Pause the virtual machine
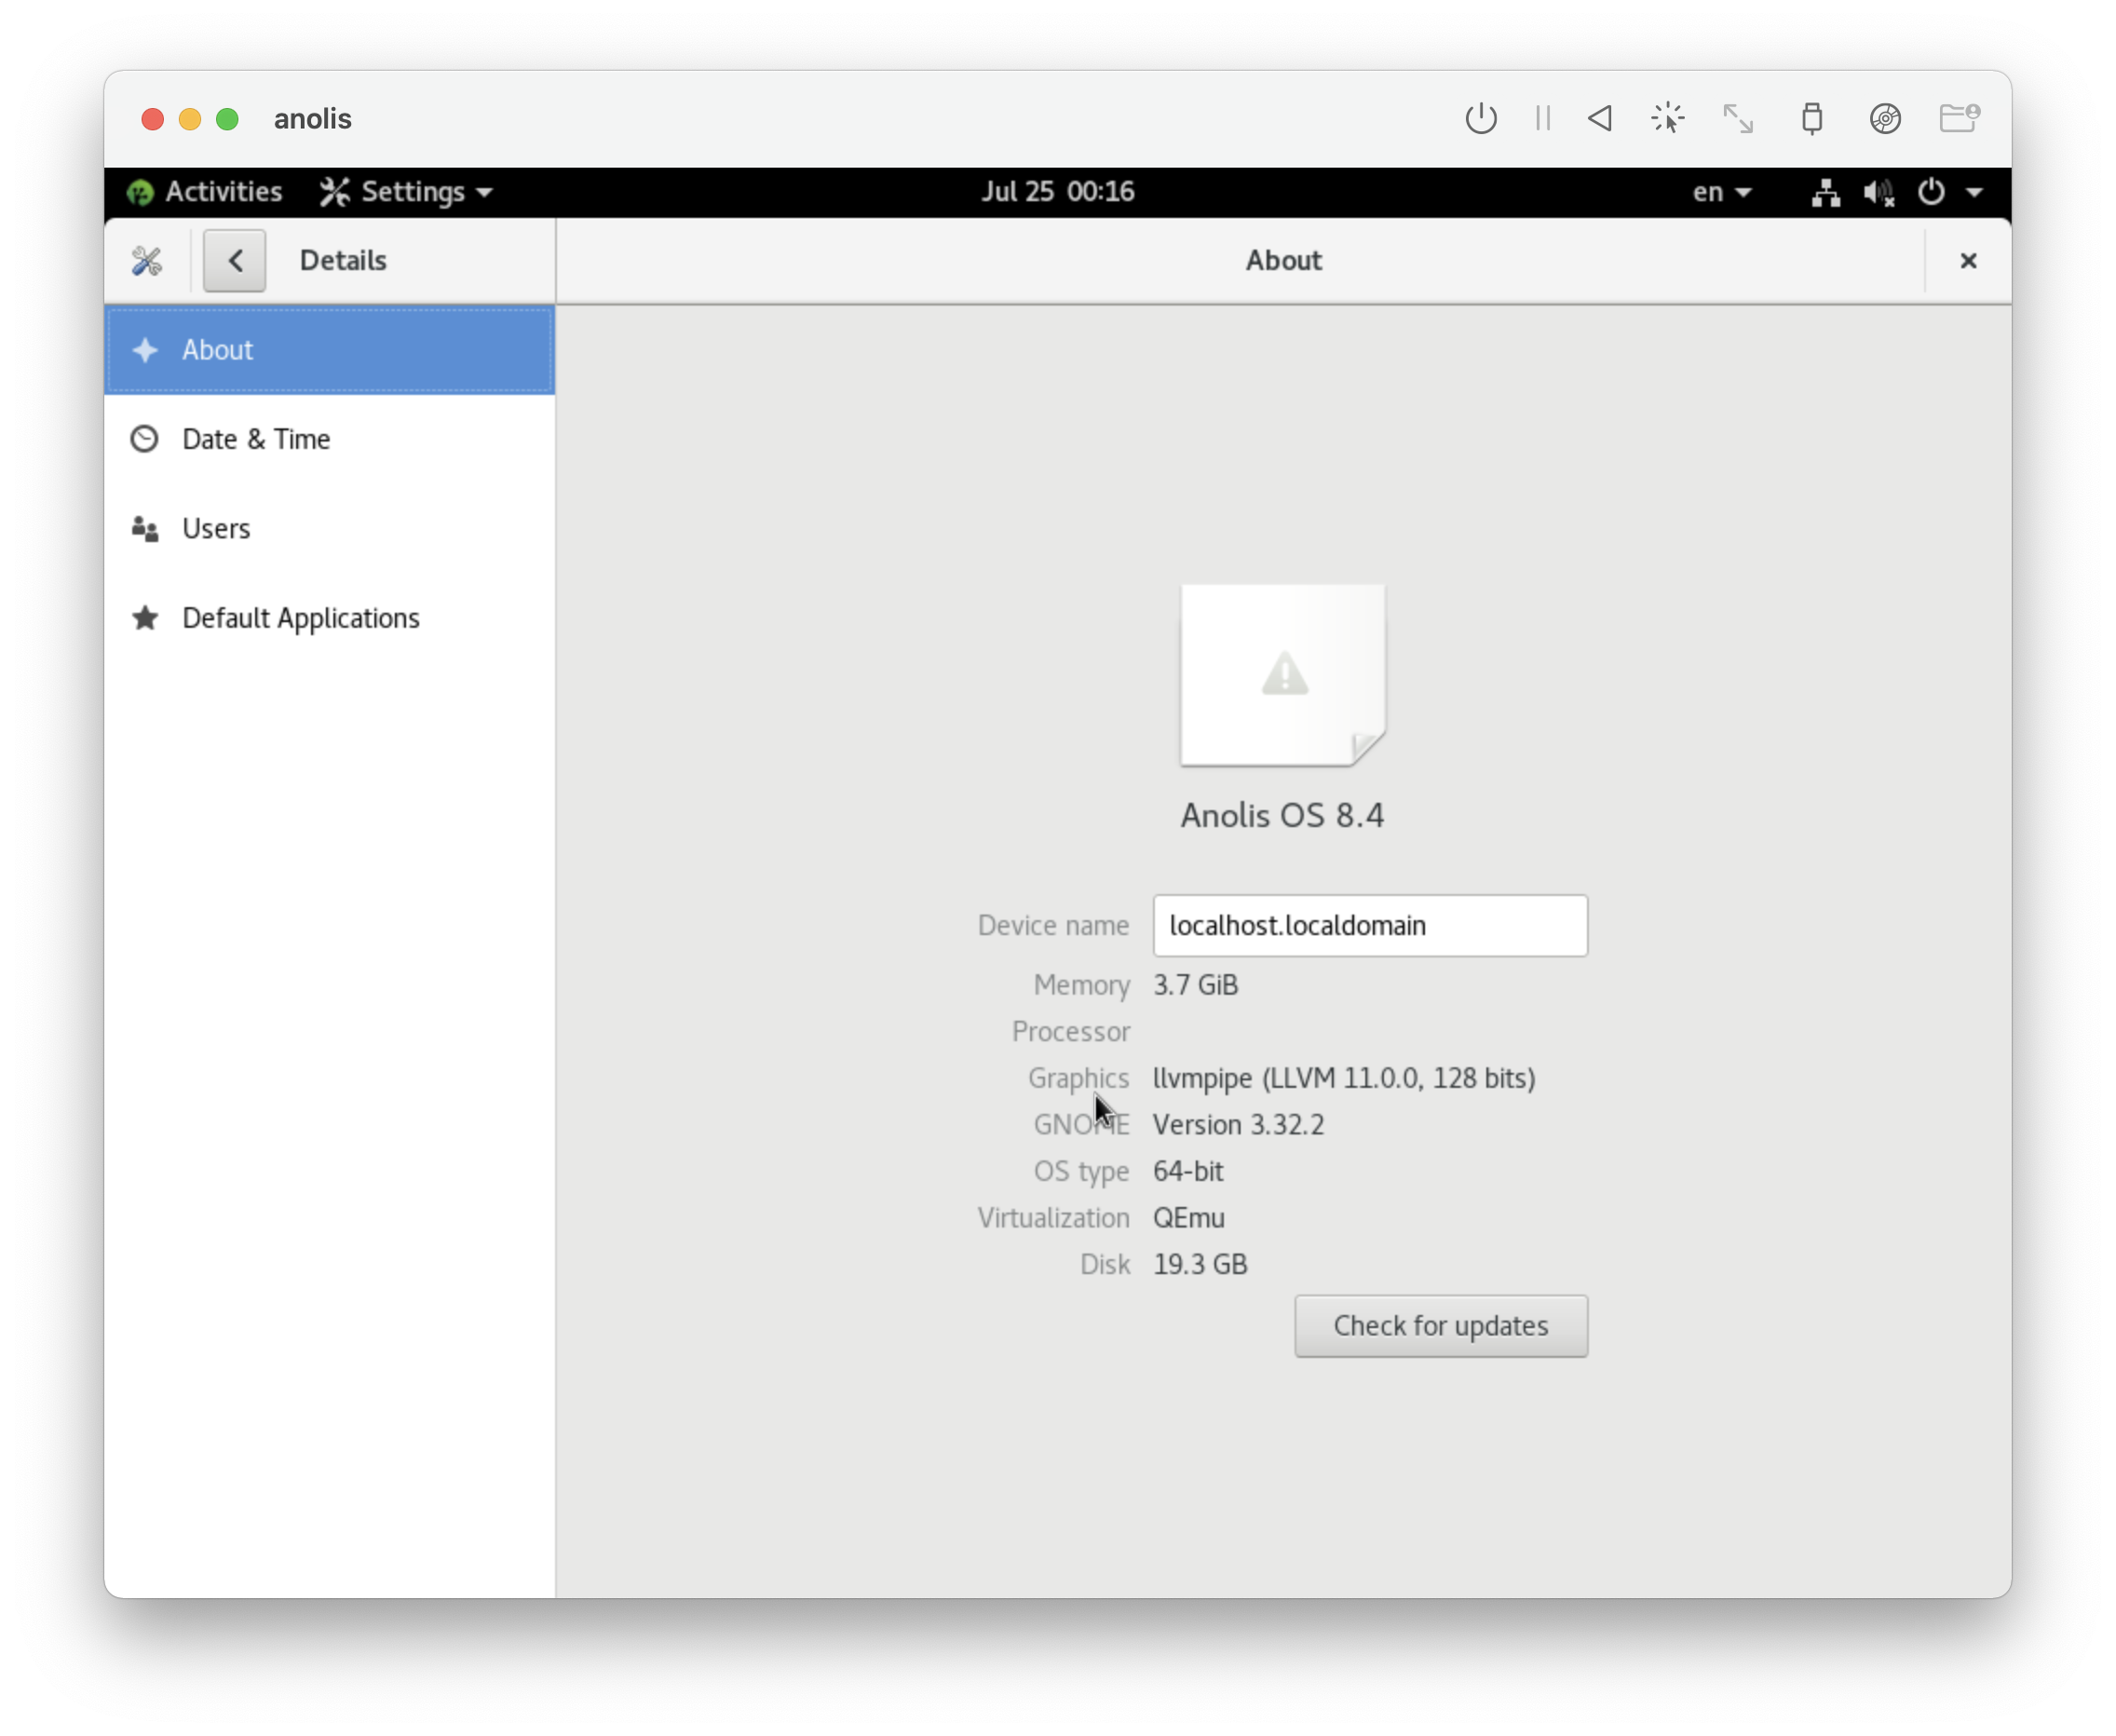Screen dimensions: 2116x1736 (x=1542, y=119)
